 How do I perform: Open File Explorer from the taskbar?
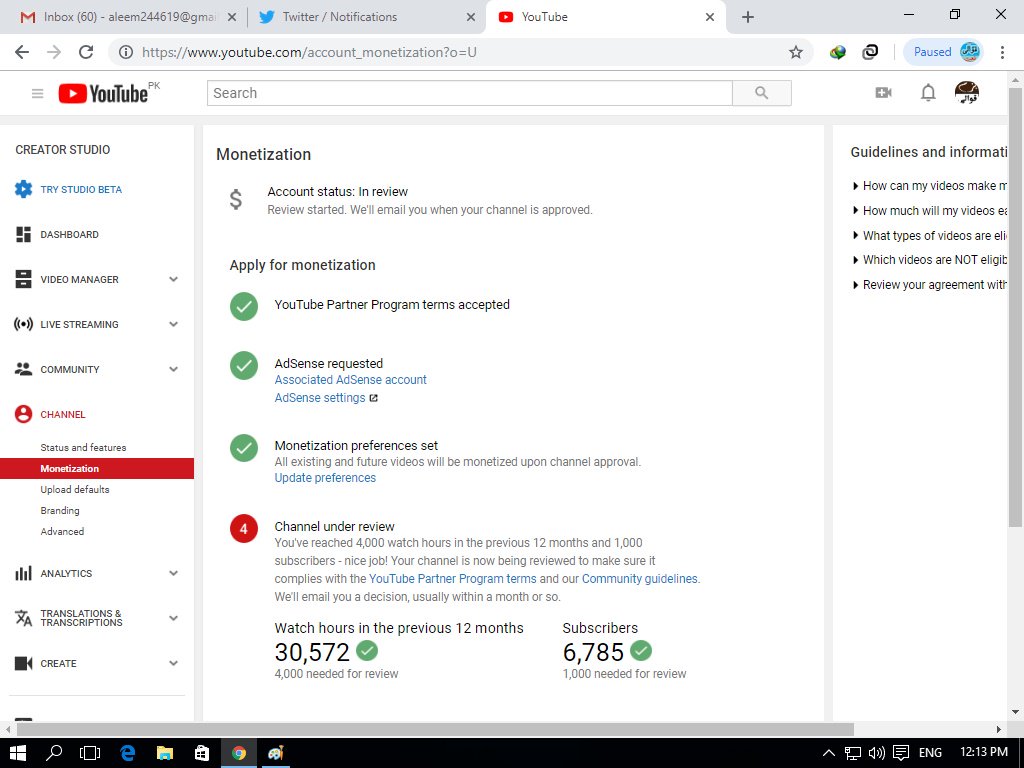coord(165,753)
